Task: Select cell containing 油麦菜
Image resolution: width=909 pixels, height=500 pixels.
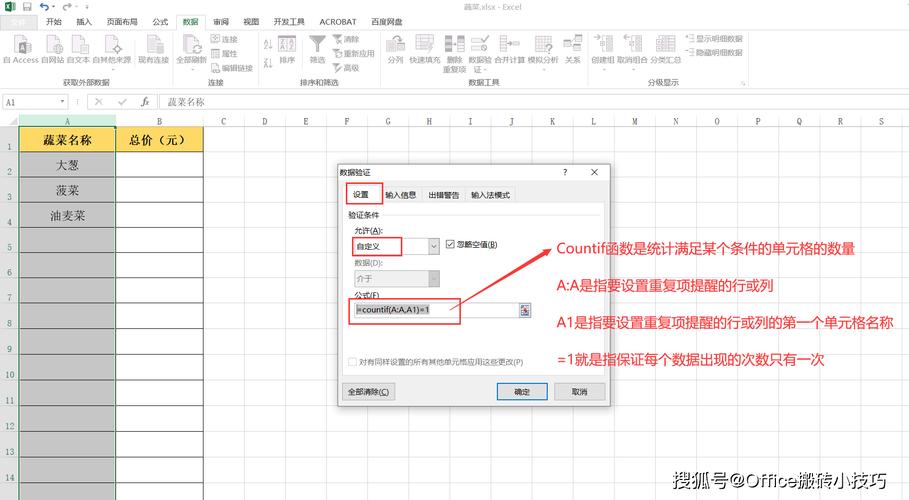Action: 67,216
